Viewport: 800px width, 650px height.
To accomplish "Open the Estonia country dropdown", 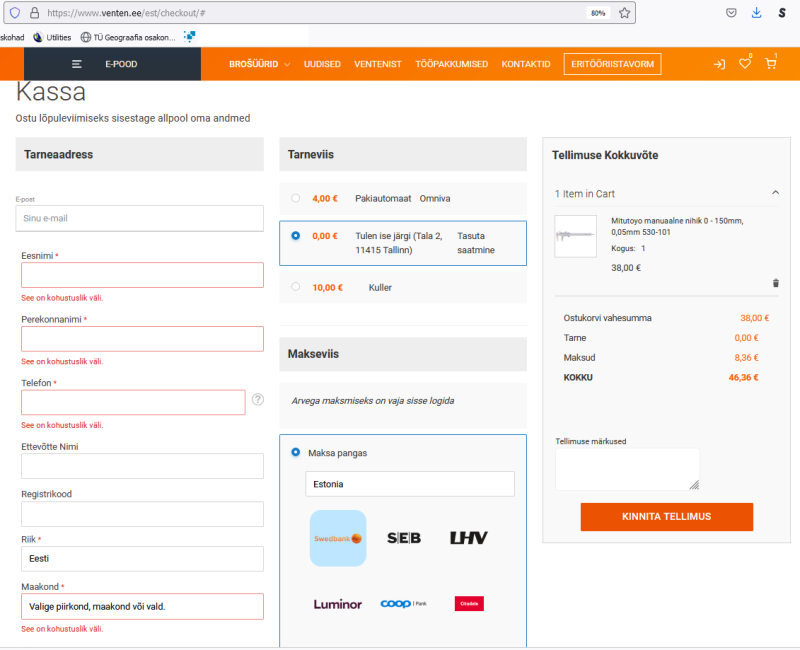I will pyautogui.click(x=410, y=484).
